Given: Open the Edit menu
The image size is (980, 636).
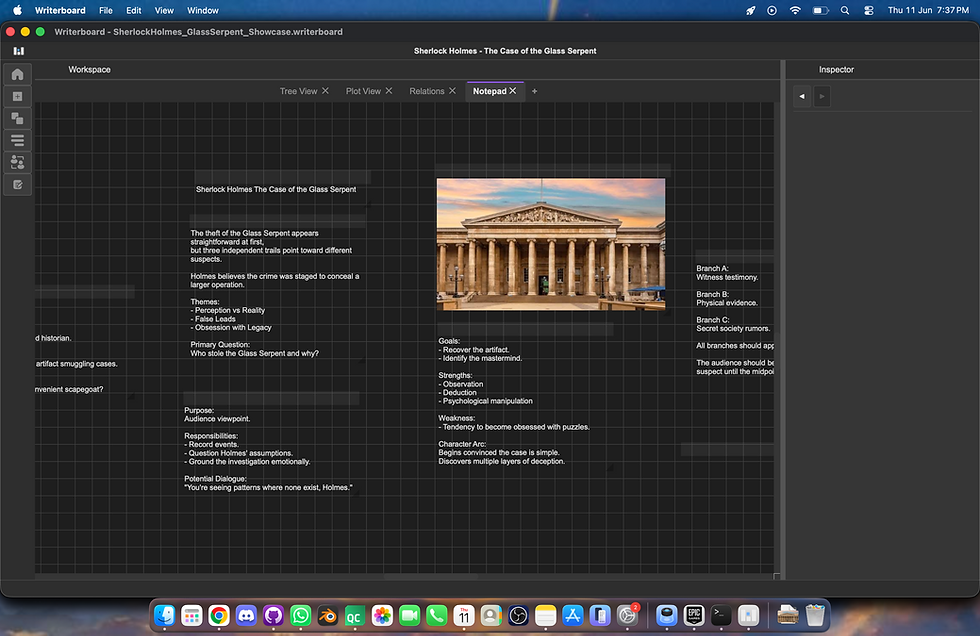Looking at the screenshot, I should (x=133, y=10).
